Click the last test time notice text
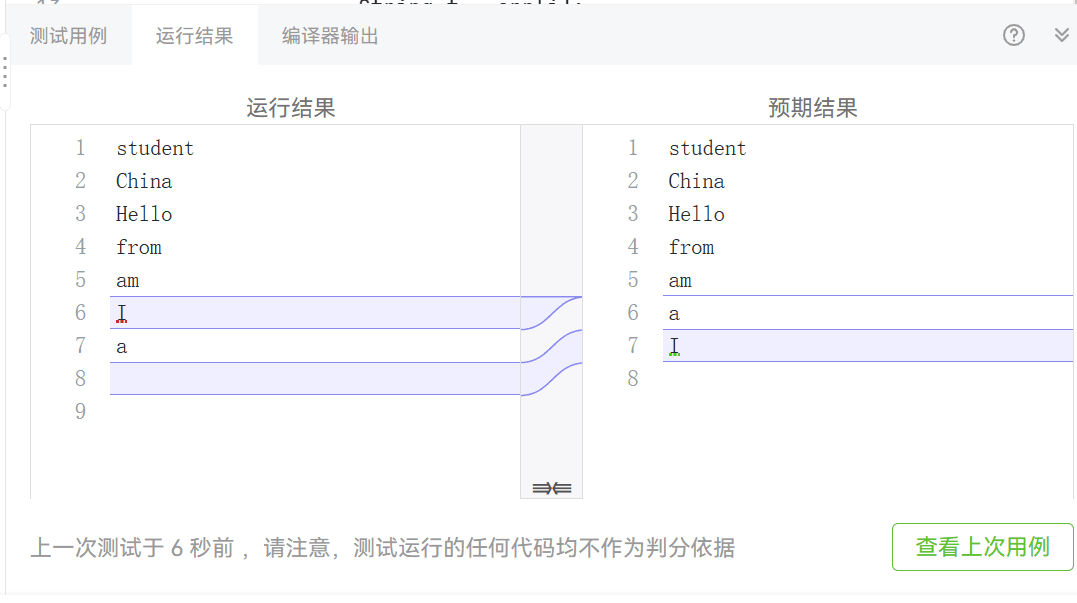This screenshot has height=603, width=1077. coord(383,547)
